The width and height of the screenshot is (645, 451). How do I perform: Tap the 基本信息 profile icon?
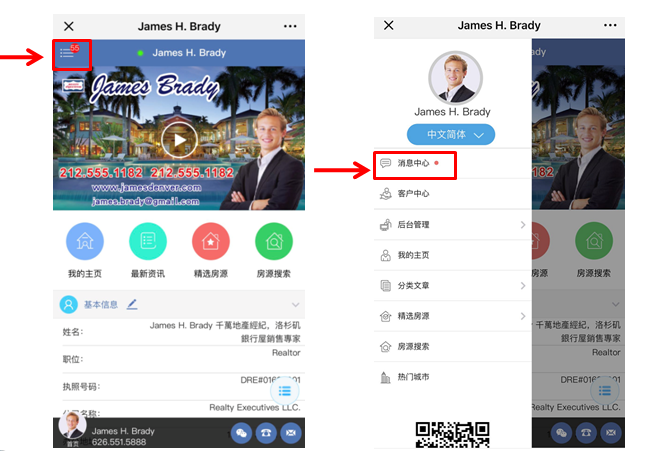(x=69, y=305)
